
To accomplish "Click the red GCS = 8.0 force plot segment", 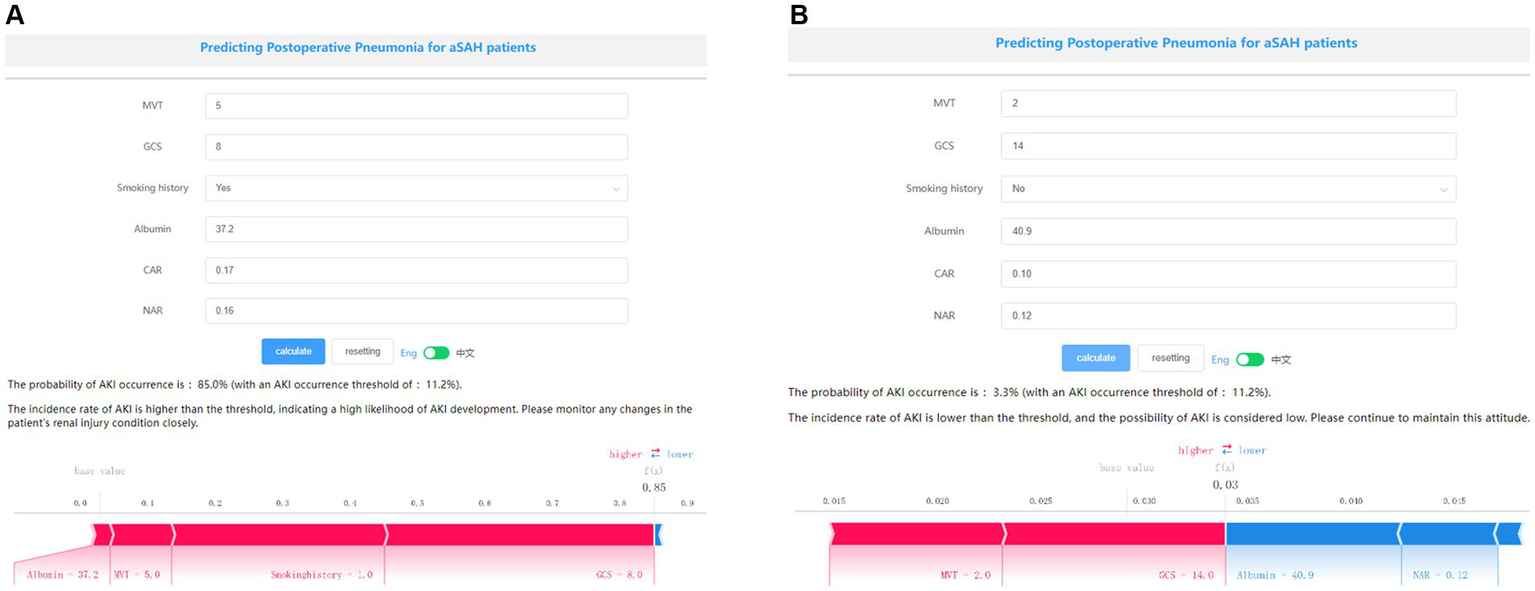I will pyautogui.click(x=519, y=535).
